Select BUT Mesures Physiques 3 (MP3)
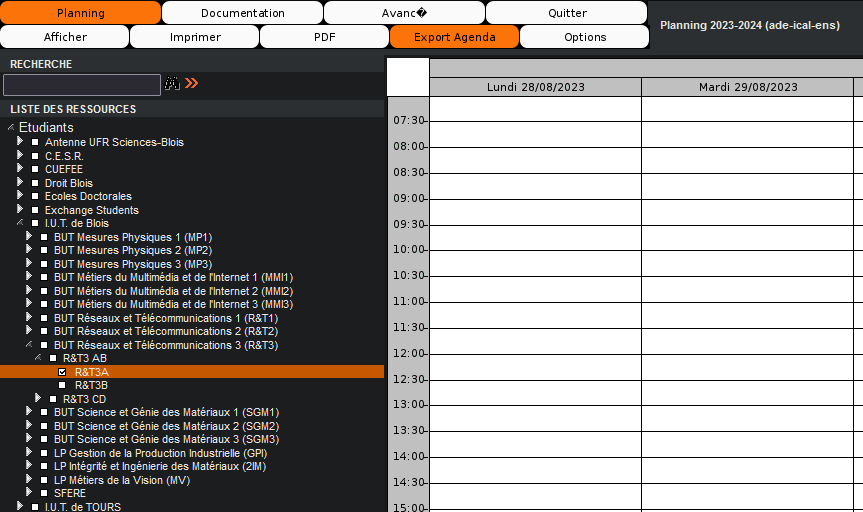The width and height of the screenshot is (863, 512). click(x=133, y=264)
